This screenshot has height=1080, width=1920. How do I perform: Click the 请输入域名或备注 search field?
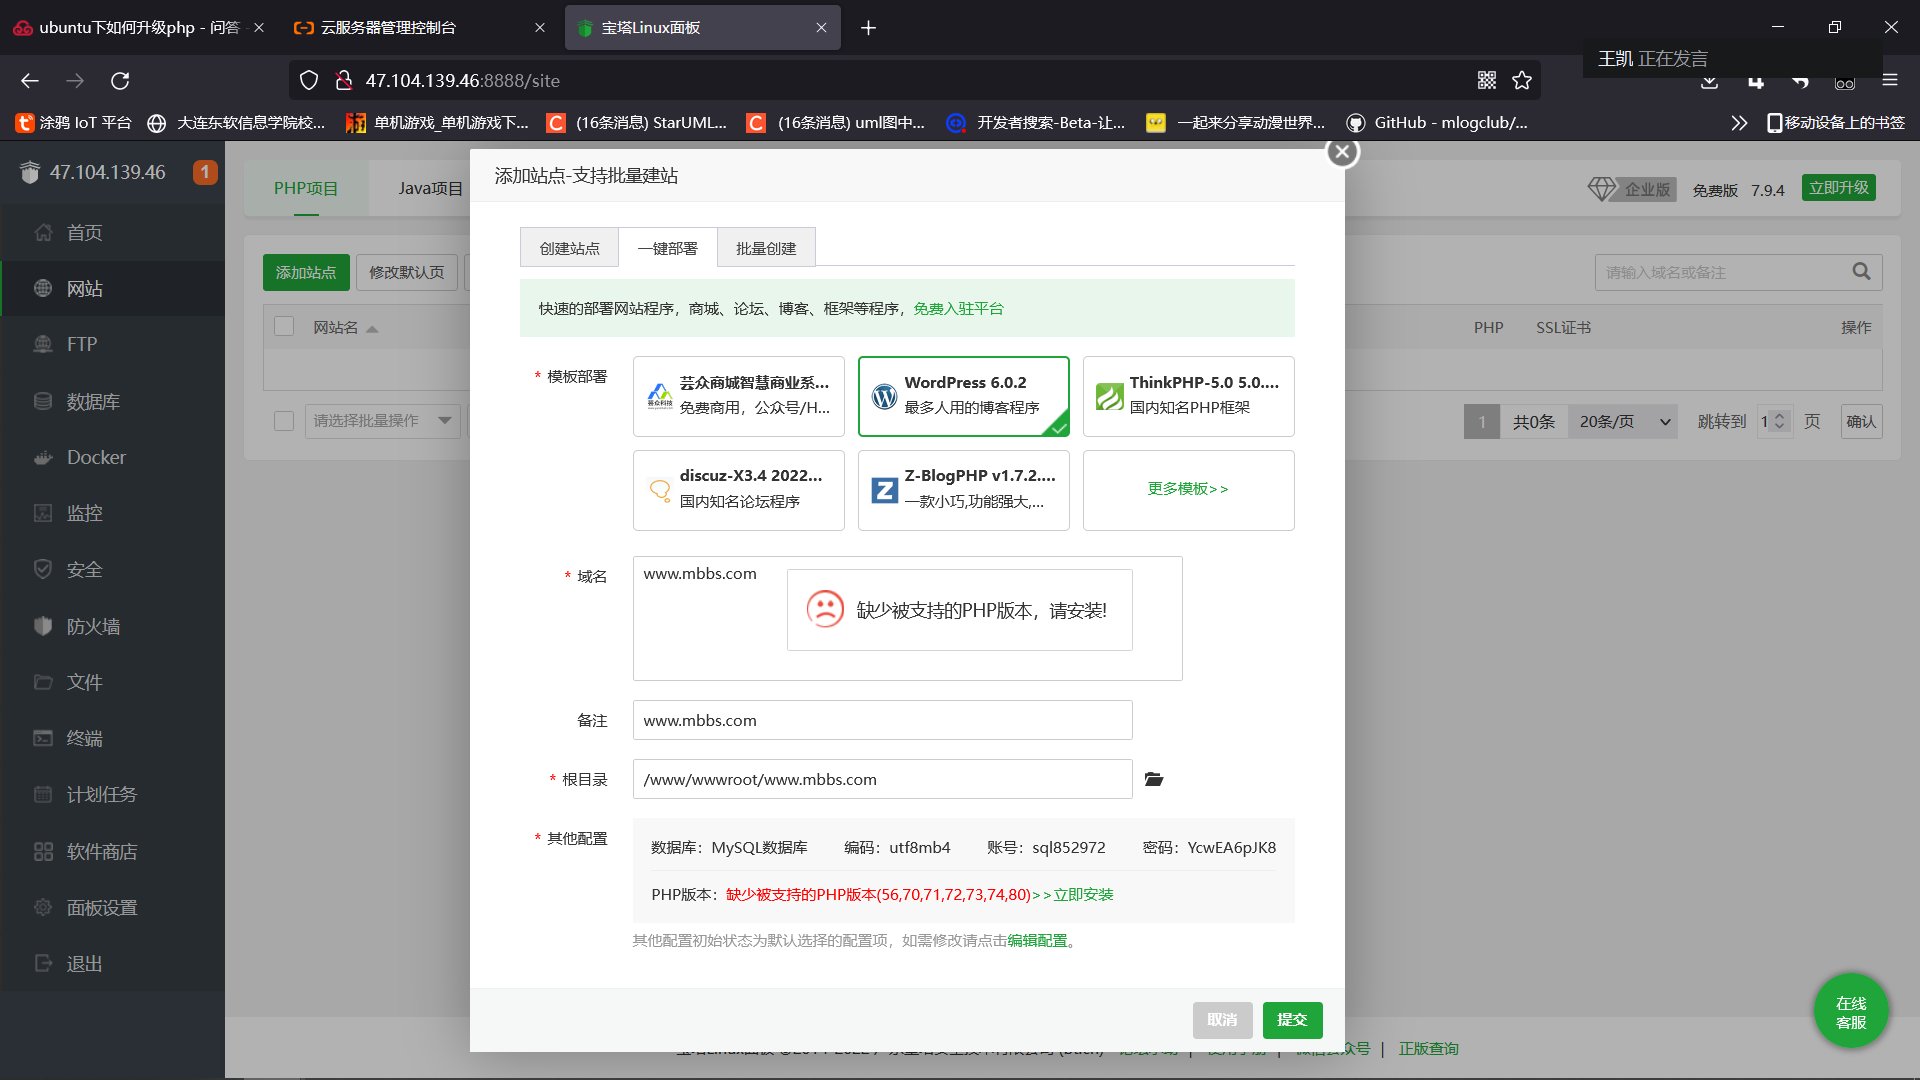[1738, 272]
